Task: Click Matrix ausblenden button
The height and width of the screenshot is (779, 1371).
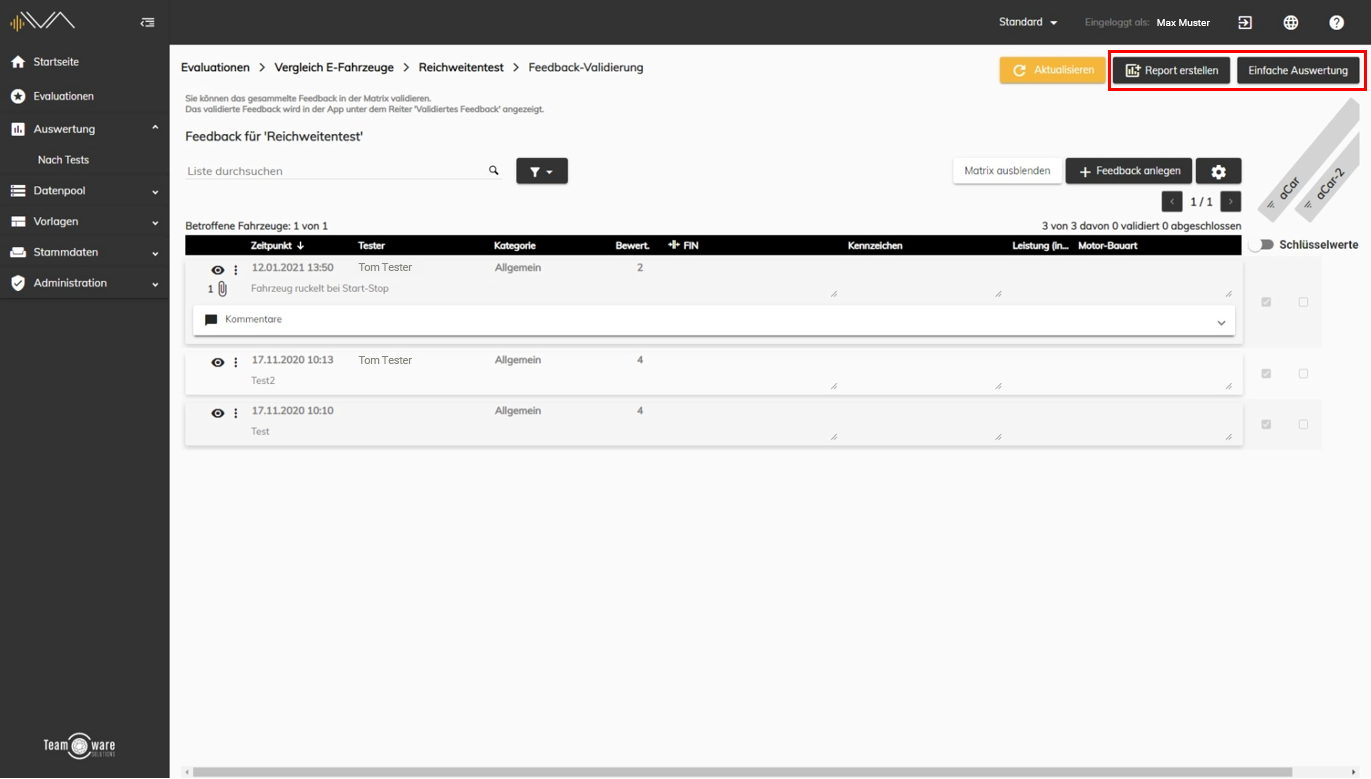Action: 1007,171
